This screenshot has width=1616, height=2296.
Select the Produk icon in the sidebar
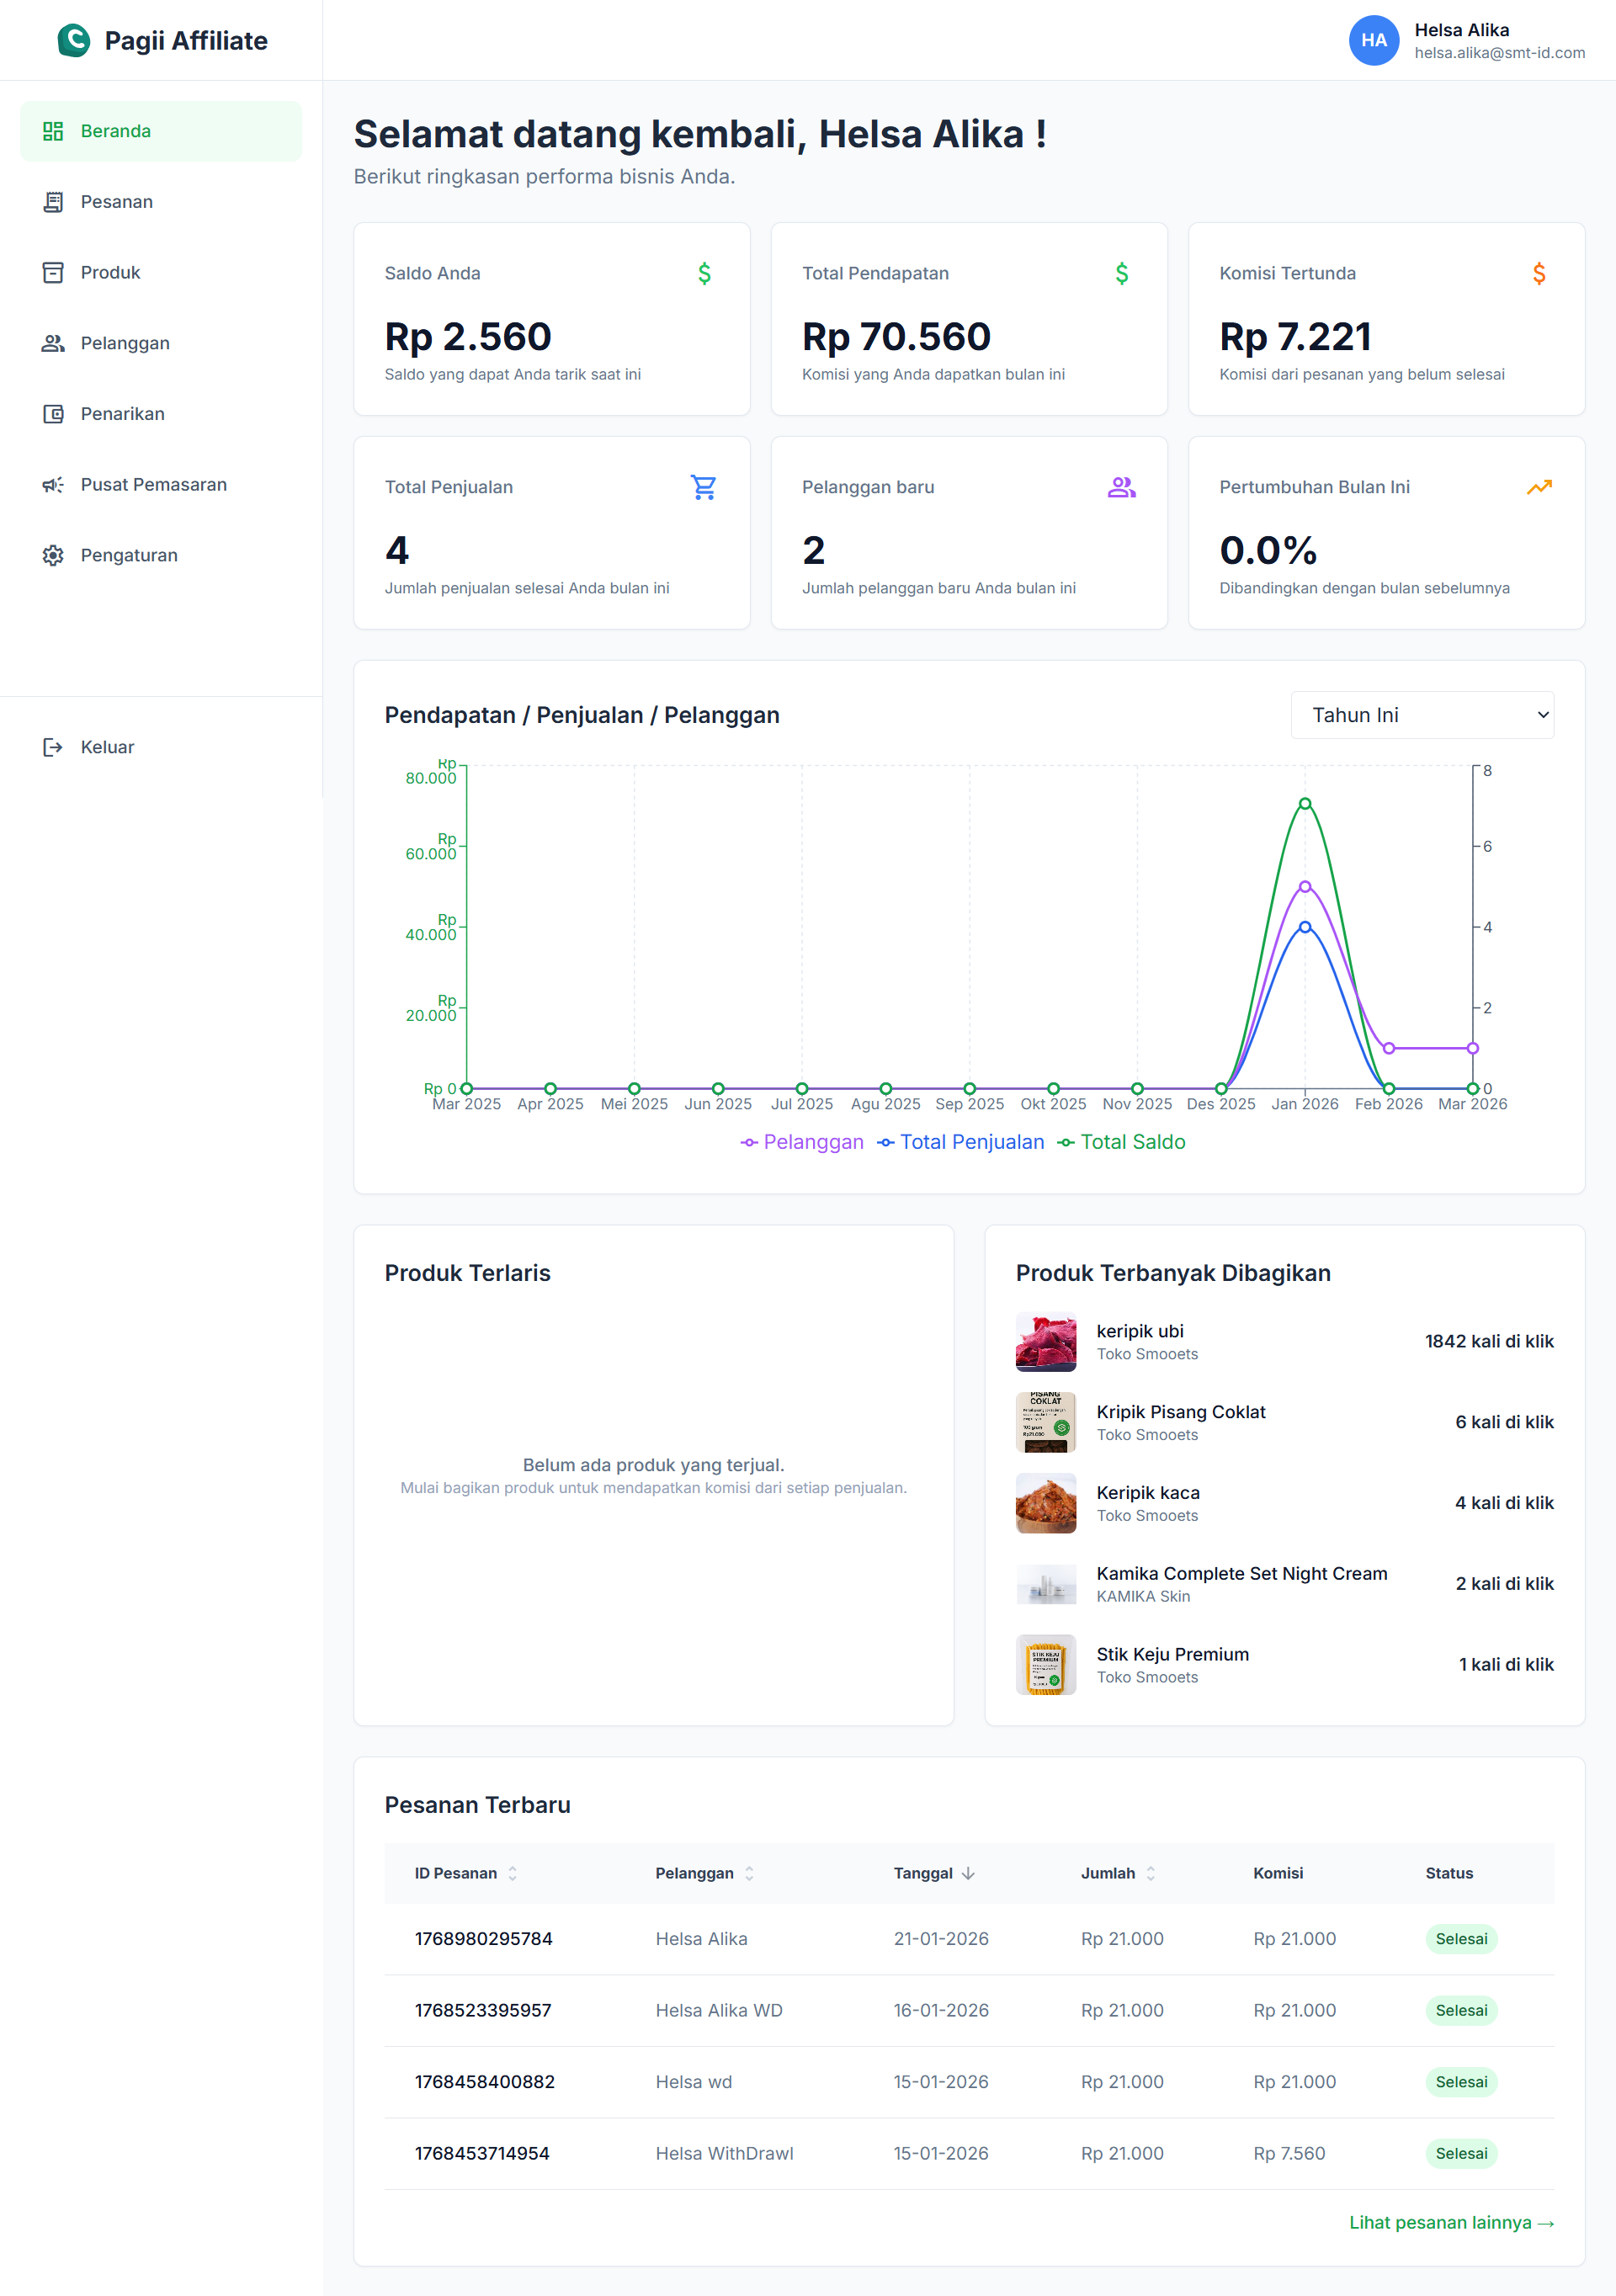tap(55, 272)
